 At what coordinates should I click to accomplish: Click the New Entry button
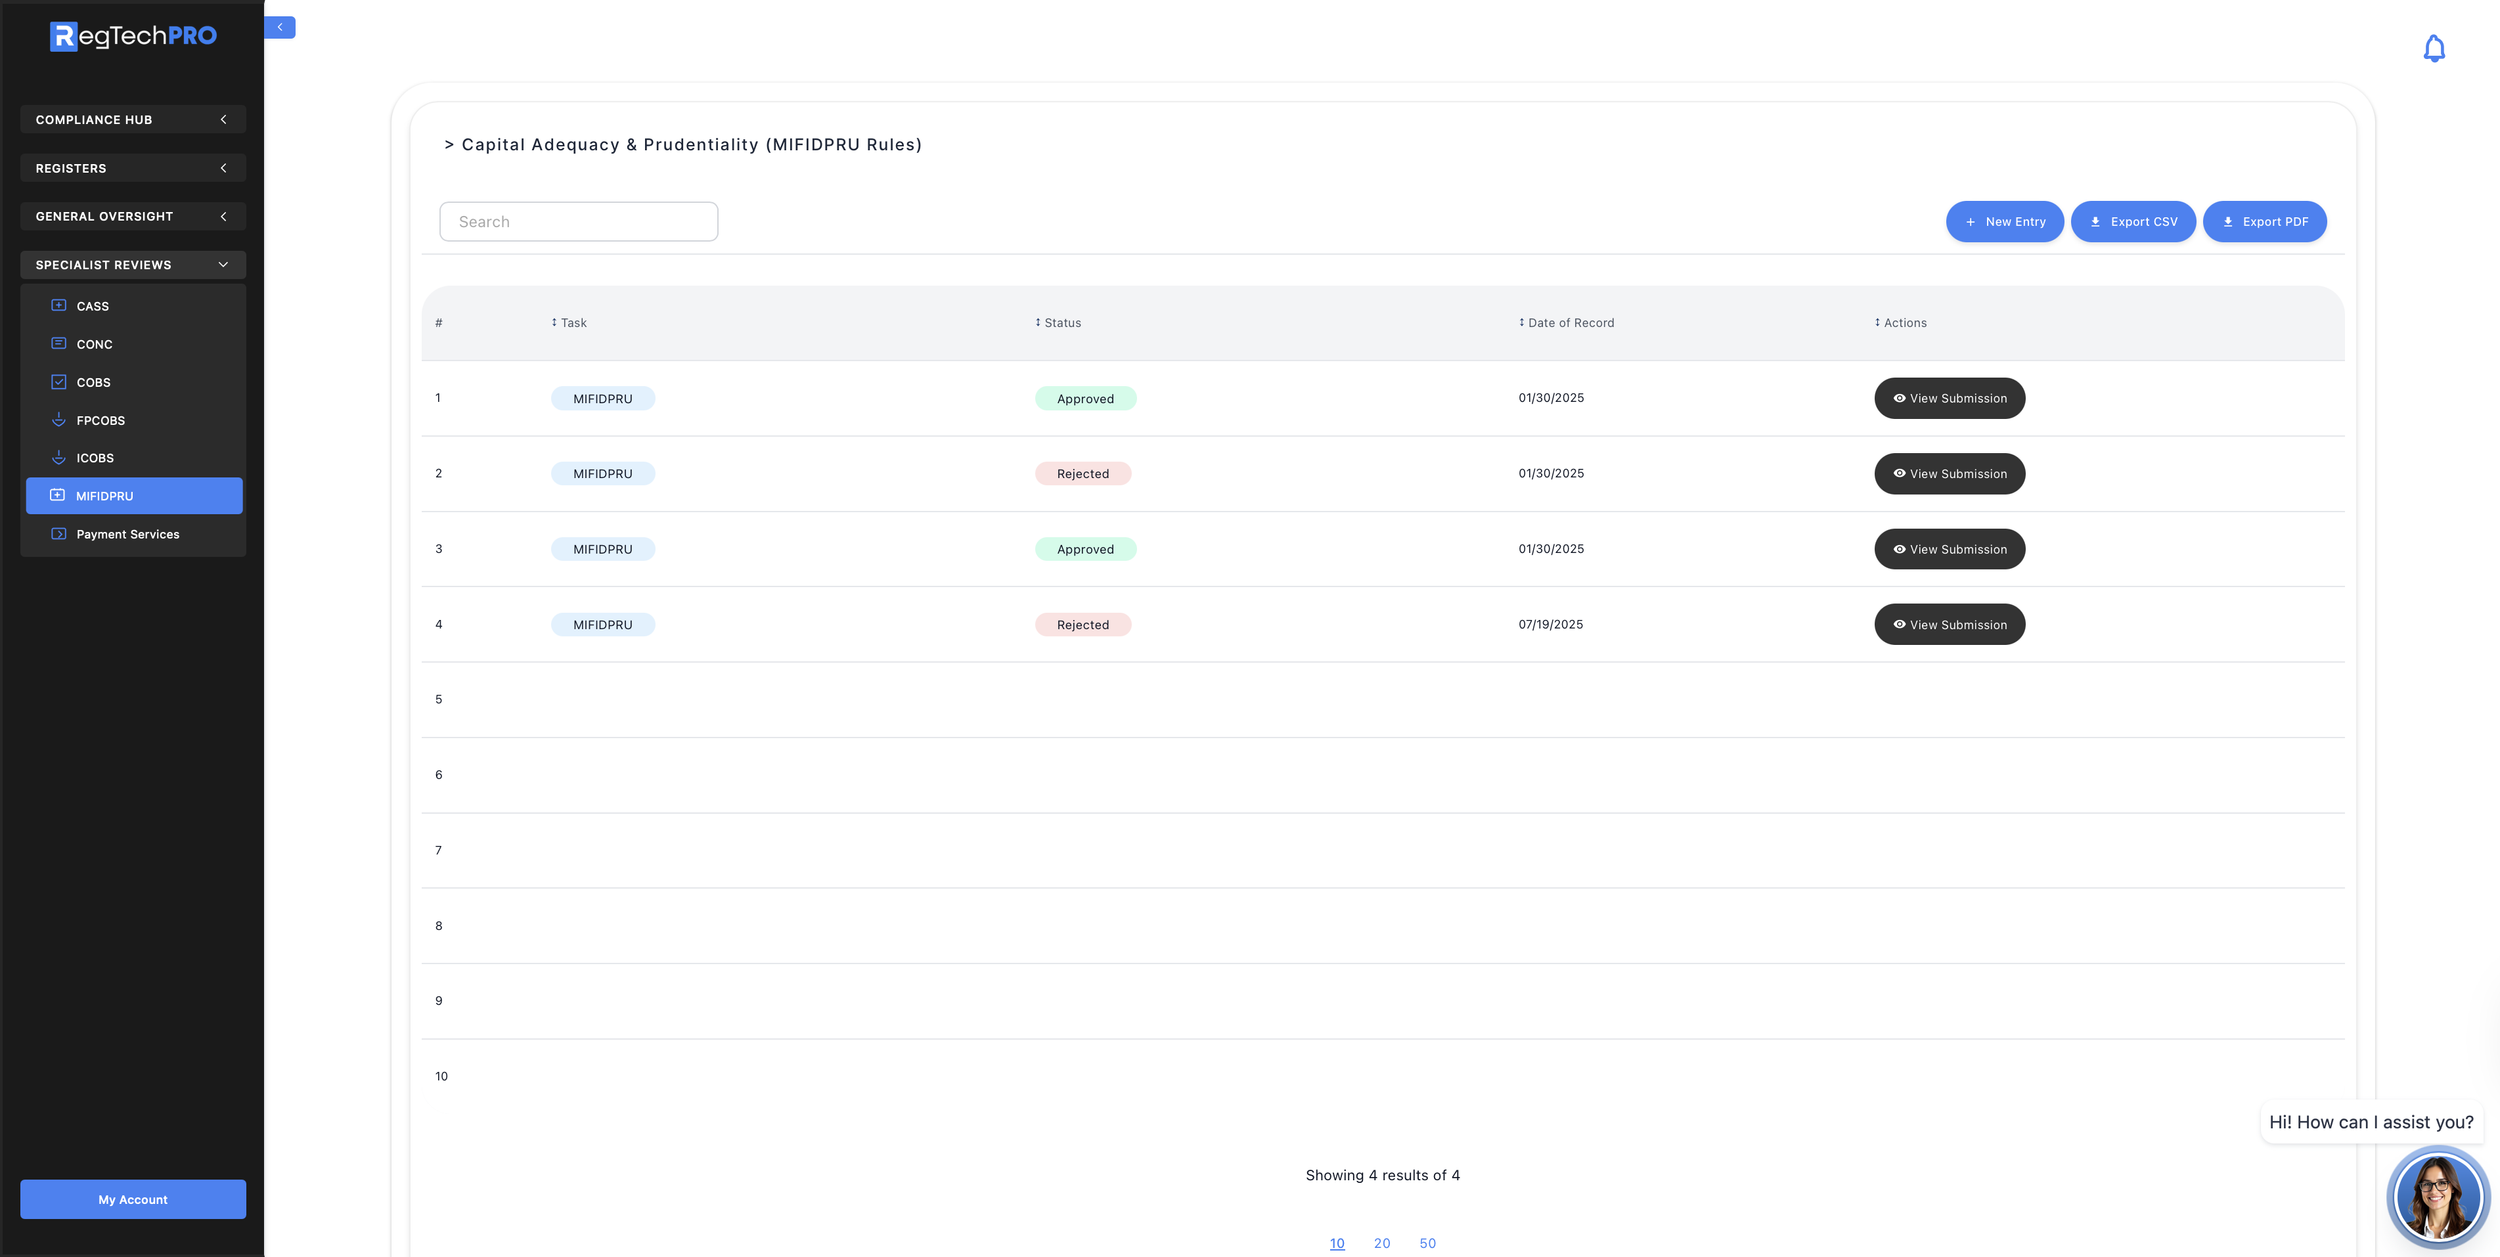coord(2004,222)
